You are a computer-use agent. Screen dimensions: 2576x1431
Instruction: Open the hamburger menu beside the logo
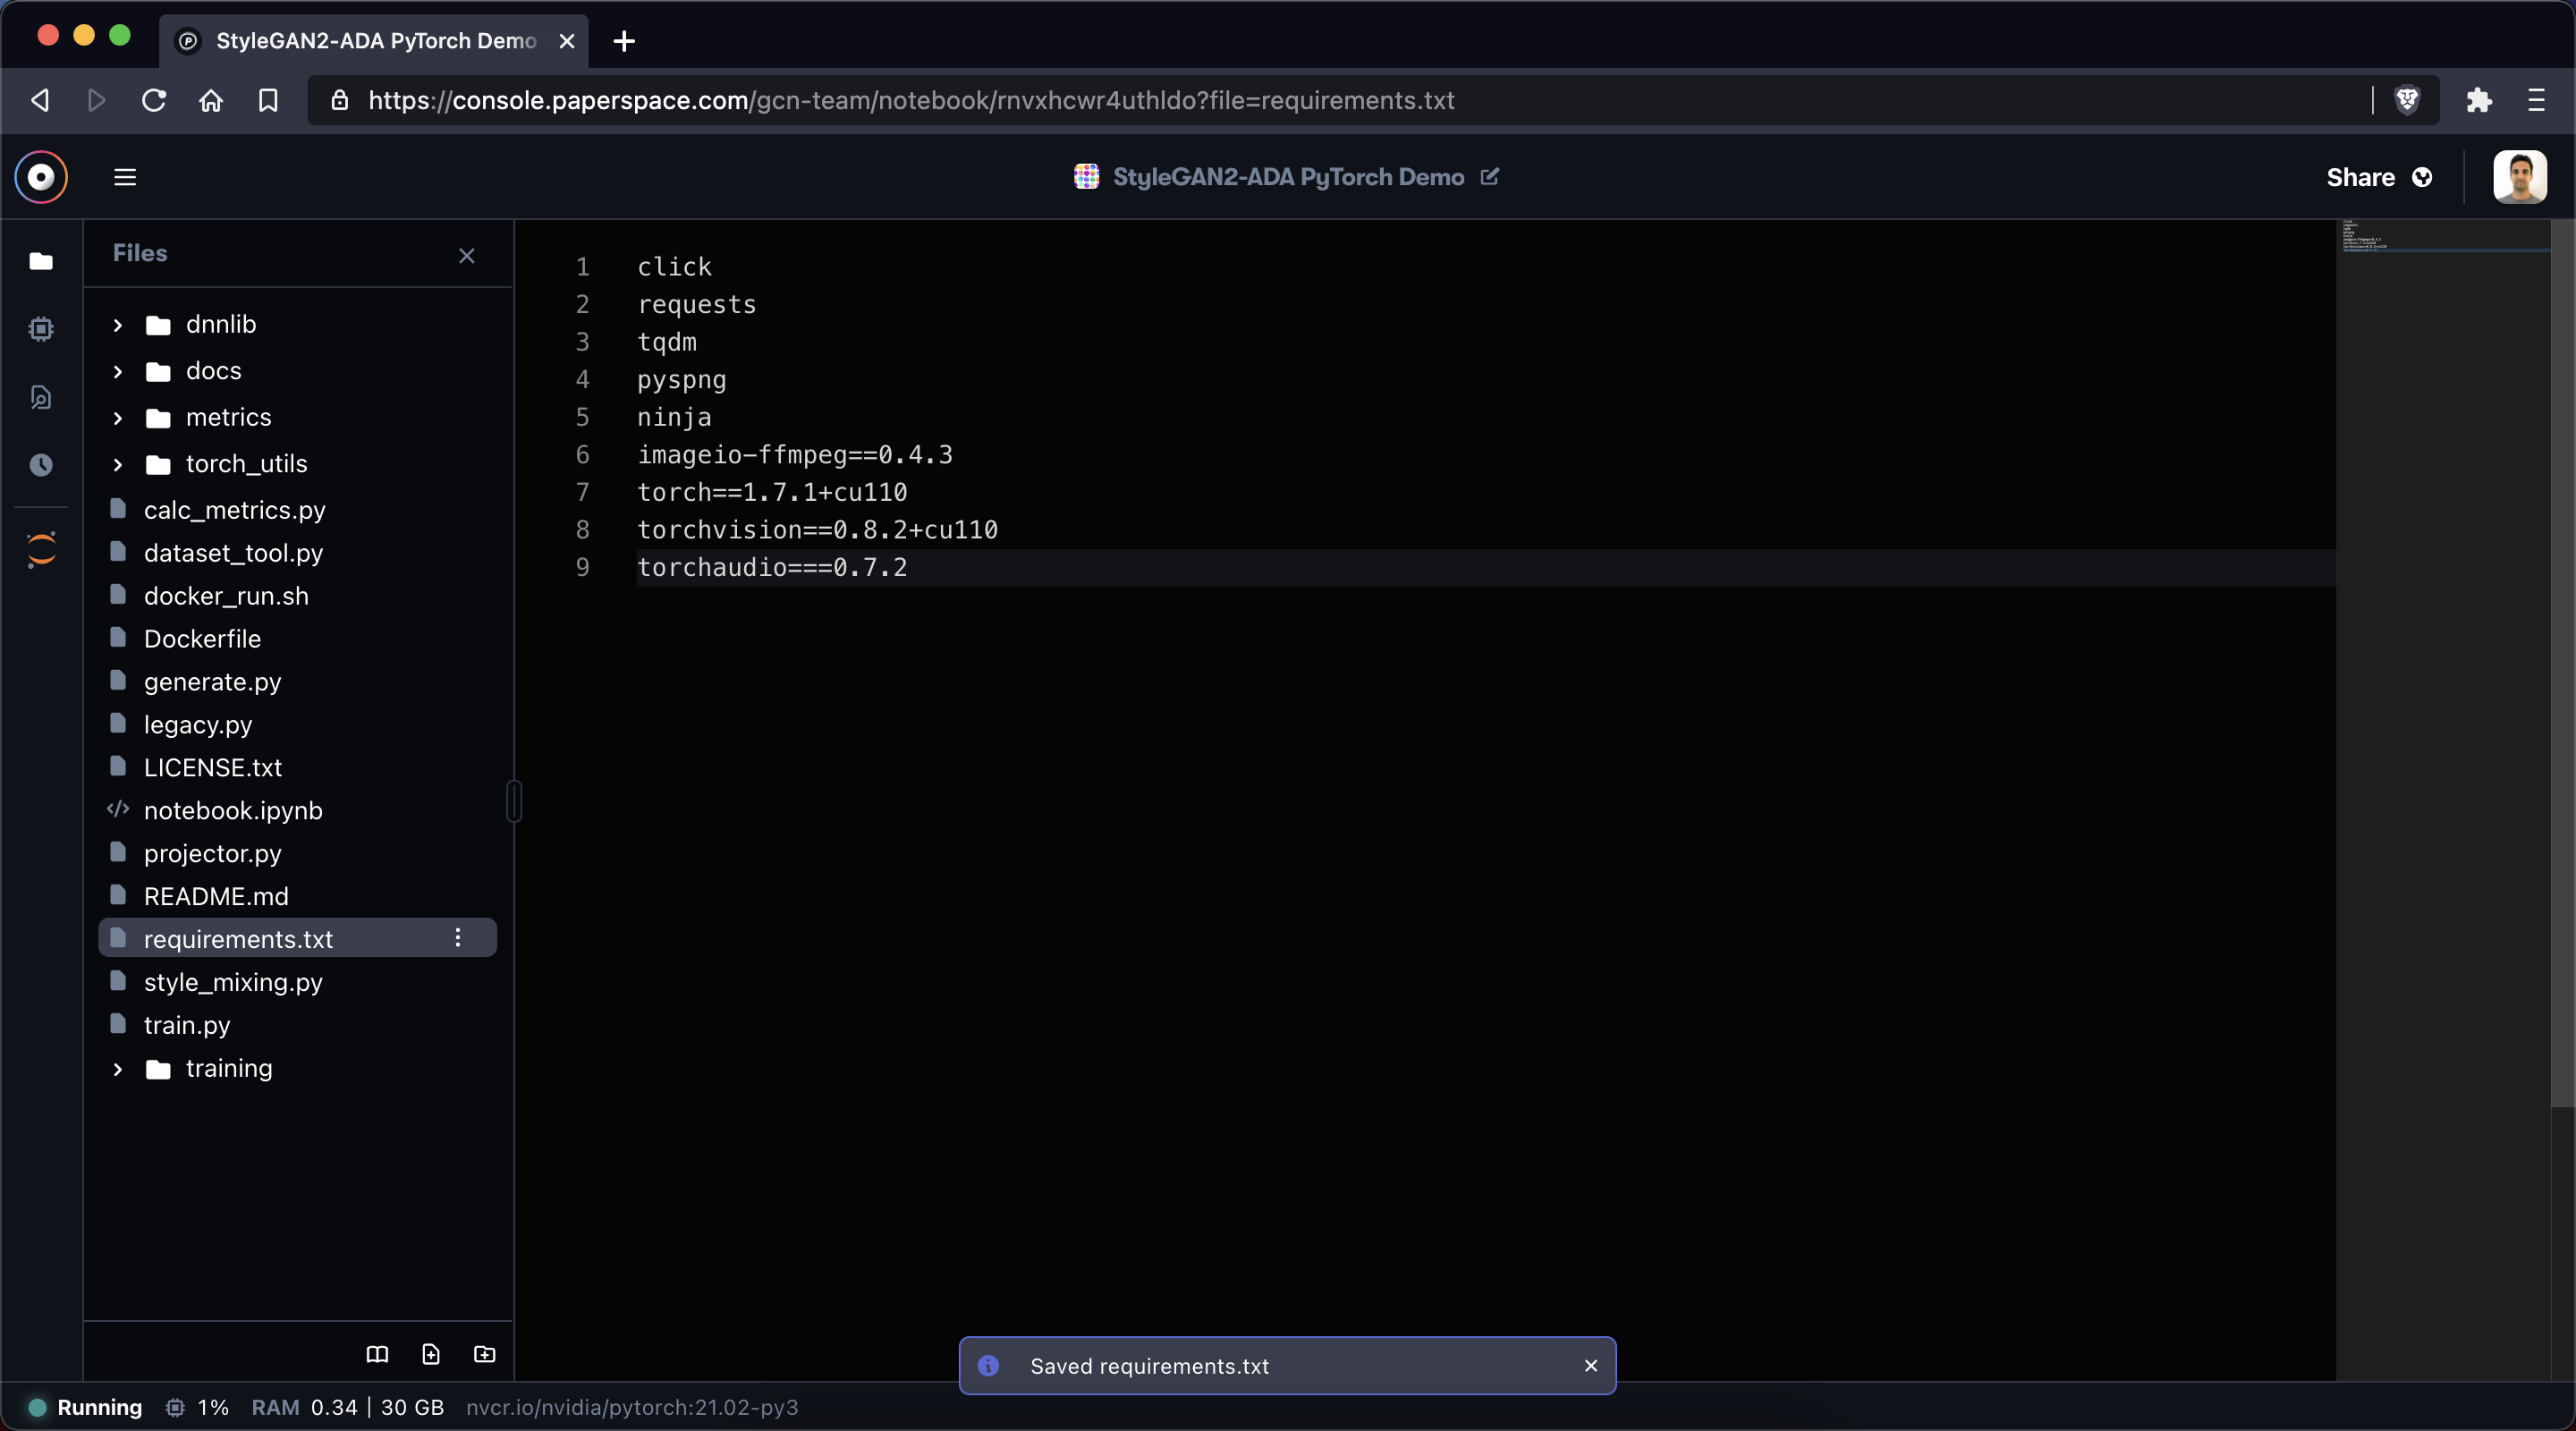click(125, 177)
